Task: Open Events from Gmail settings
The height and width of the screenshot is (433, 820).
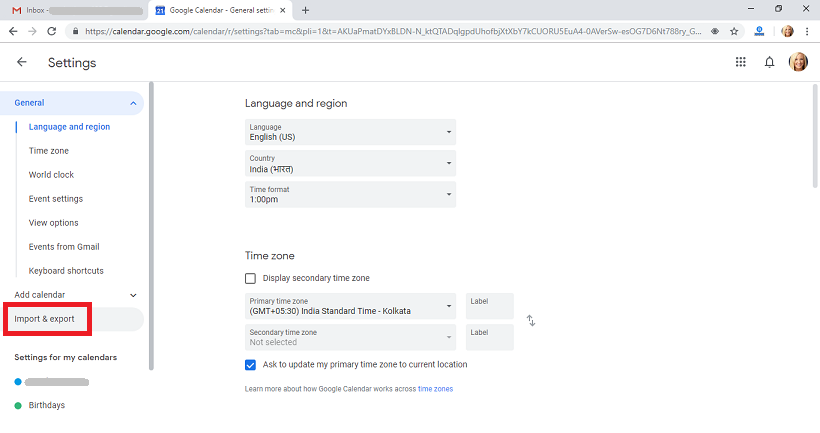Action: pyautogui.click(x=64, y=247)
